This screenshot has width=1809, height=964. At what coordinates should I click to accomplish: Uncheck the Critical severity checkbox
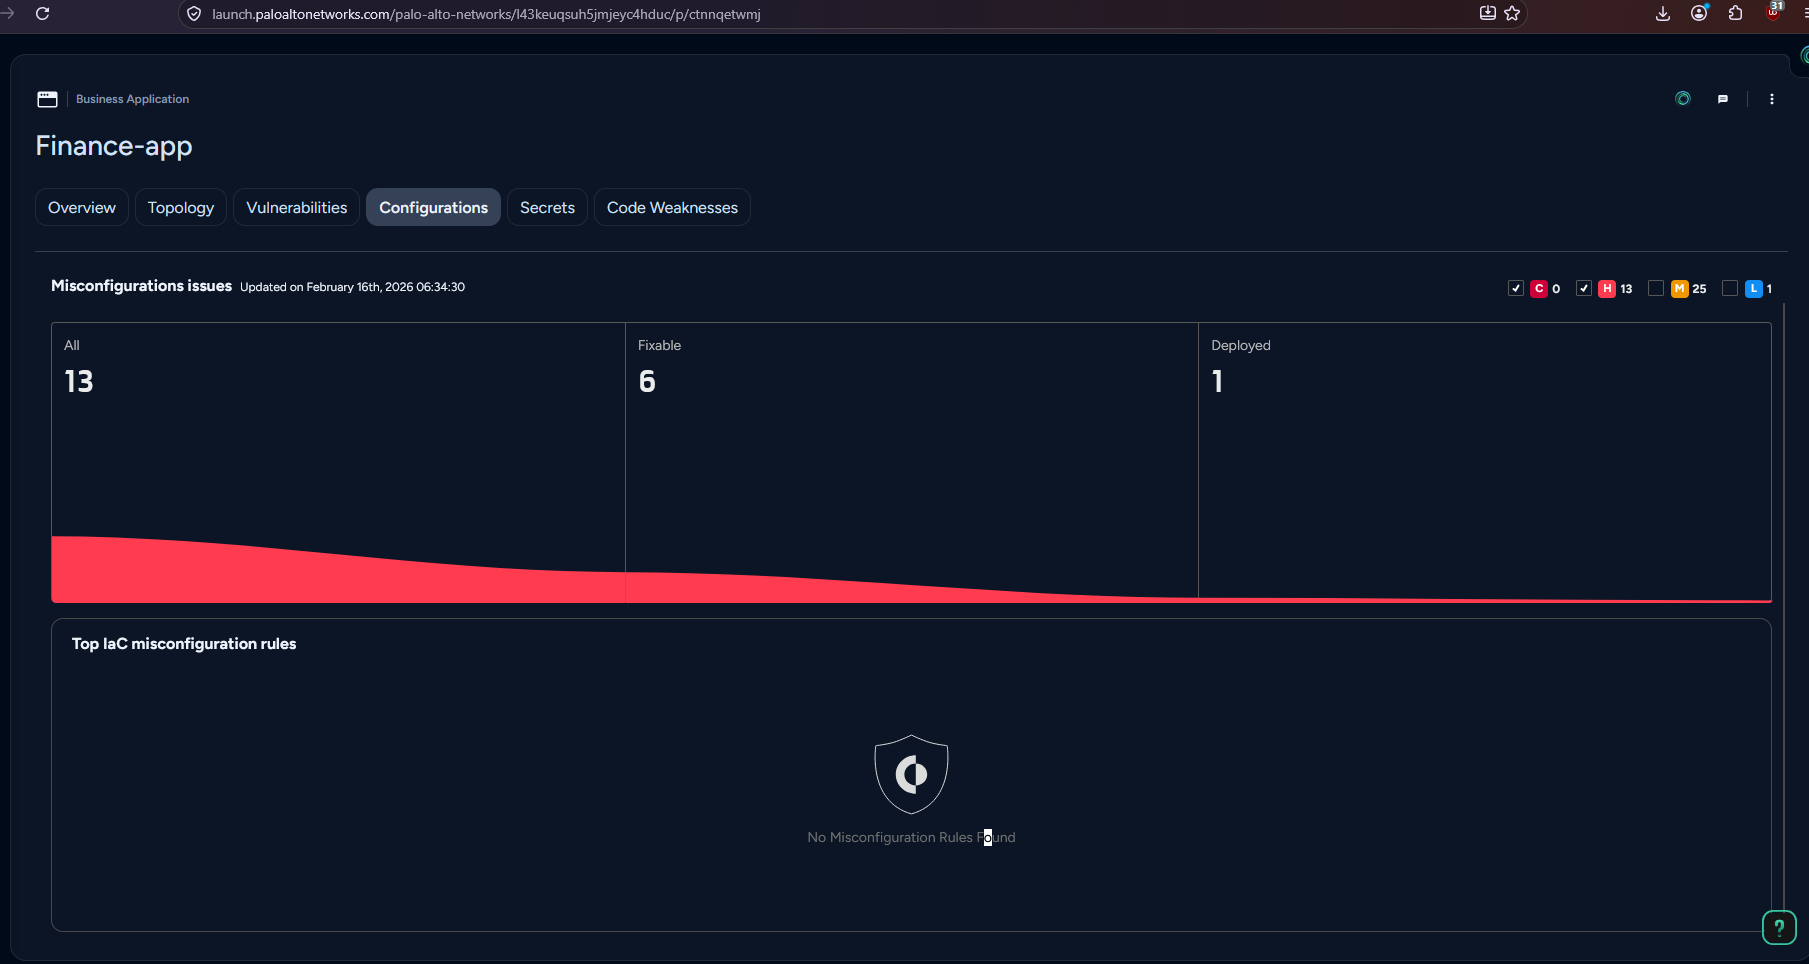[1516, 289]
